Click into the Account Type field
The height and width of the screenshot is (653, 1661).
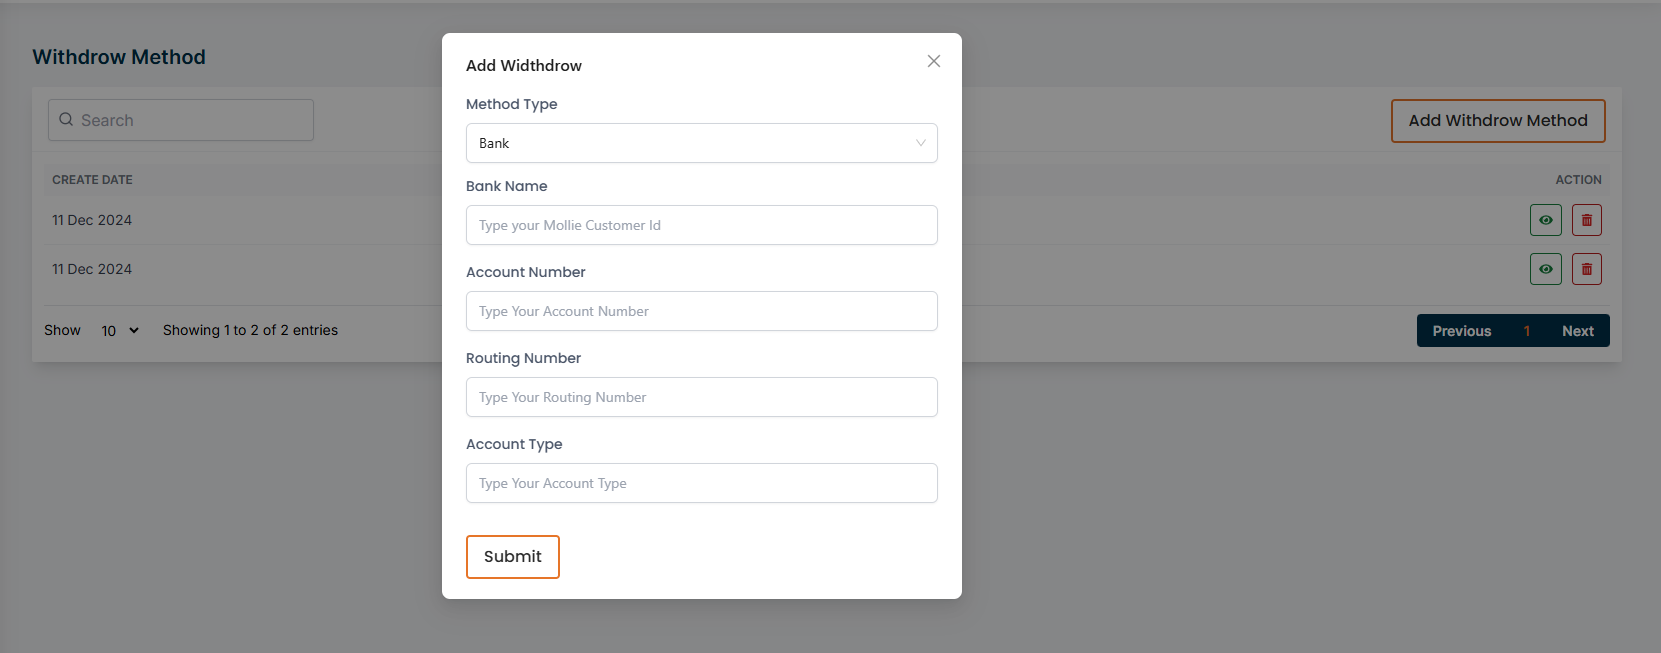pyautogui.click(x=701, y=483)
